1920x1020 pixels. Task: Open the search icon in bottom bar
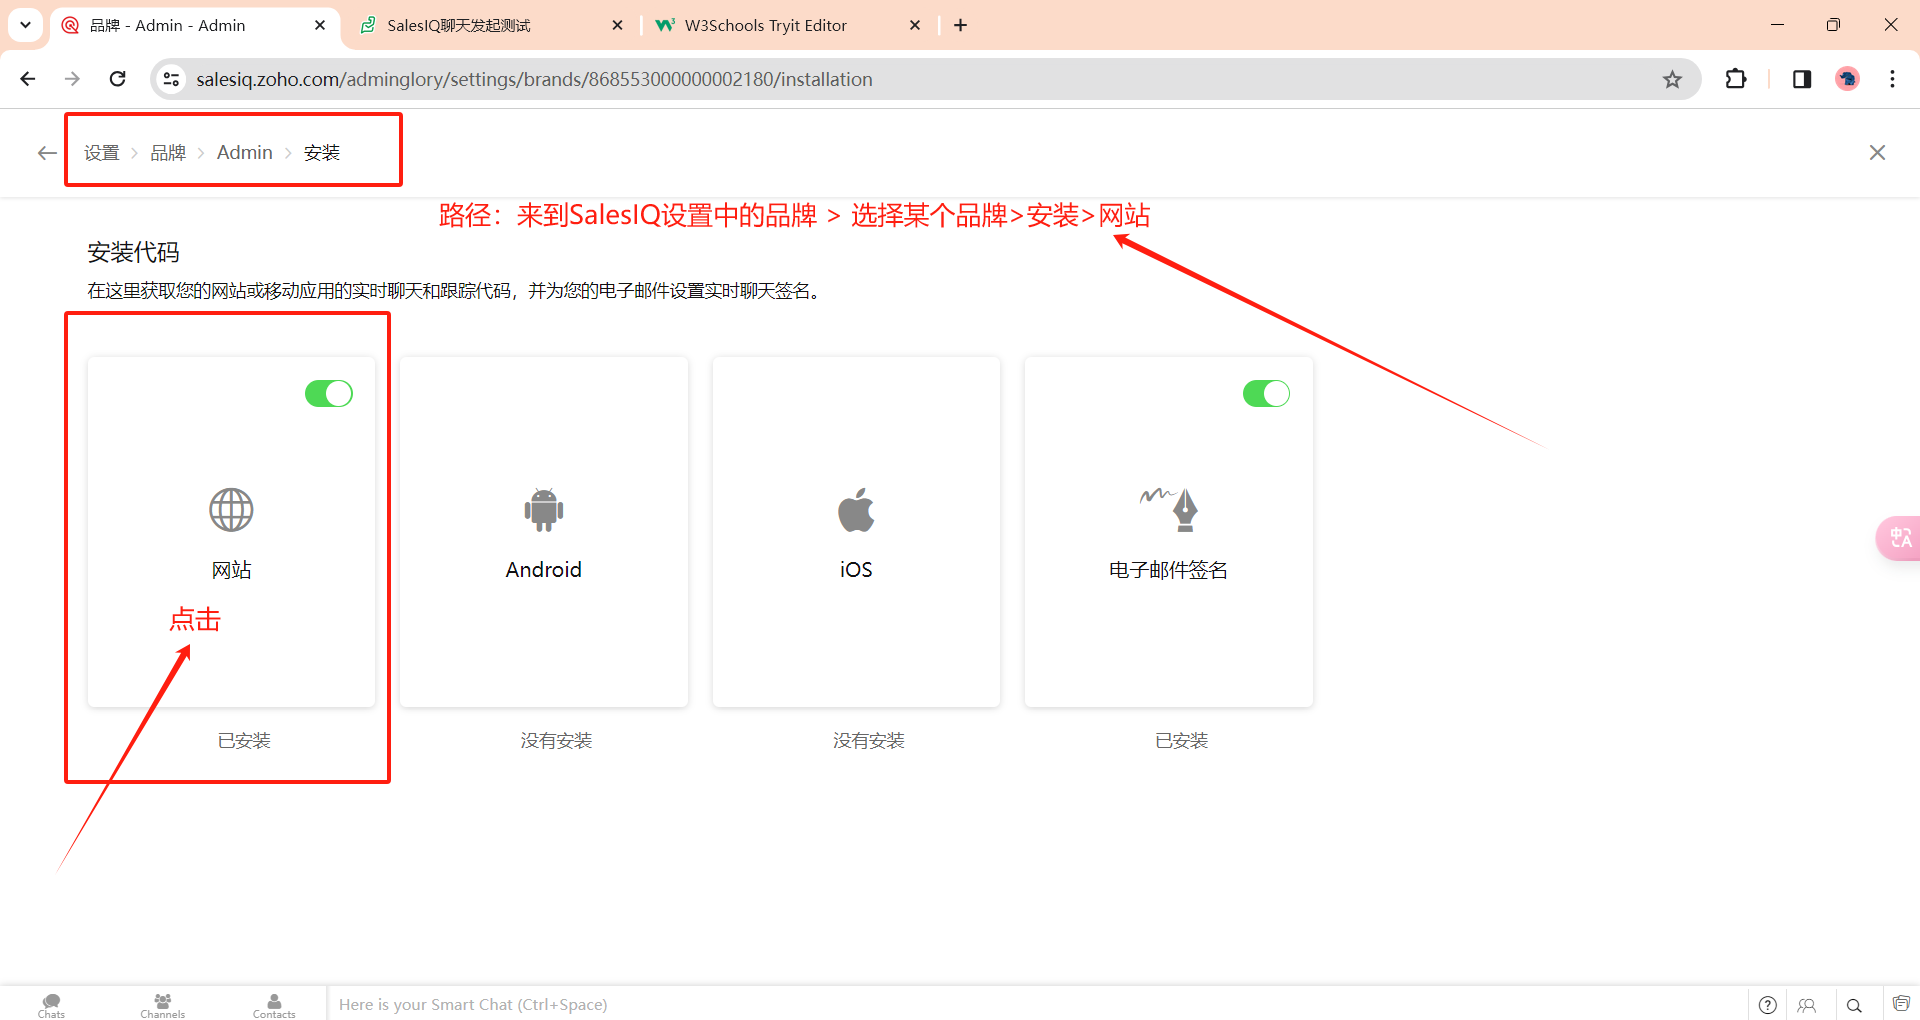click(1854, 1005)
